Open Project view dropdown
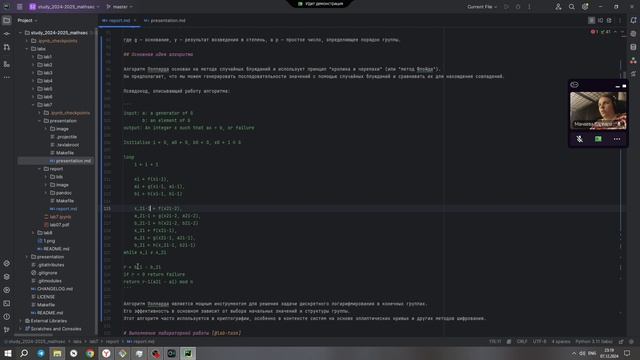Image resolution: width=640 pixels, height=360 pixels. [27, 20]
